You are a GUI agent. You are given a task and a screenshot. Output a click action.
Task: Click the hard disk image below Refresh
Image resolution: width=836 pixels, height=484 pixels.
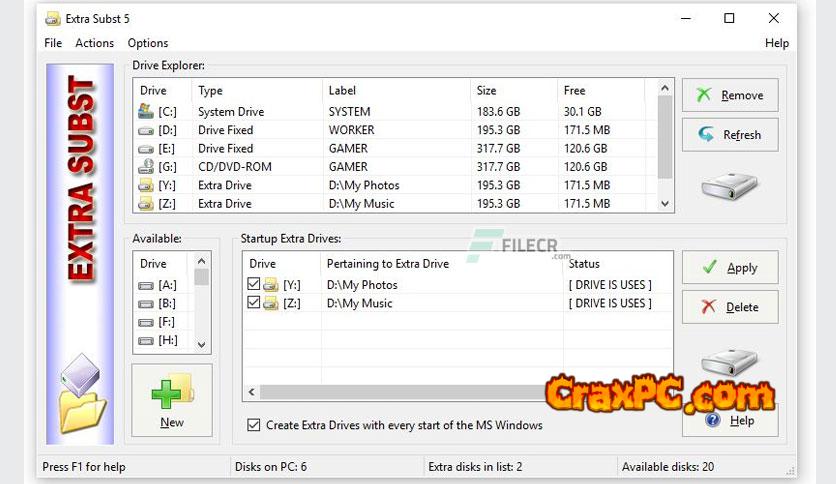(729, 186)
